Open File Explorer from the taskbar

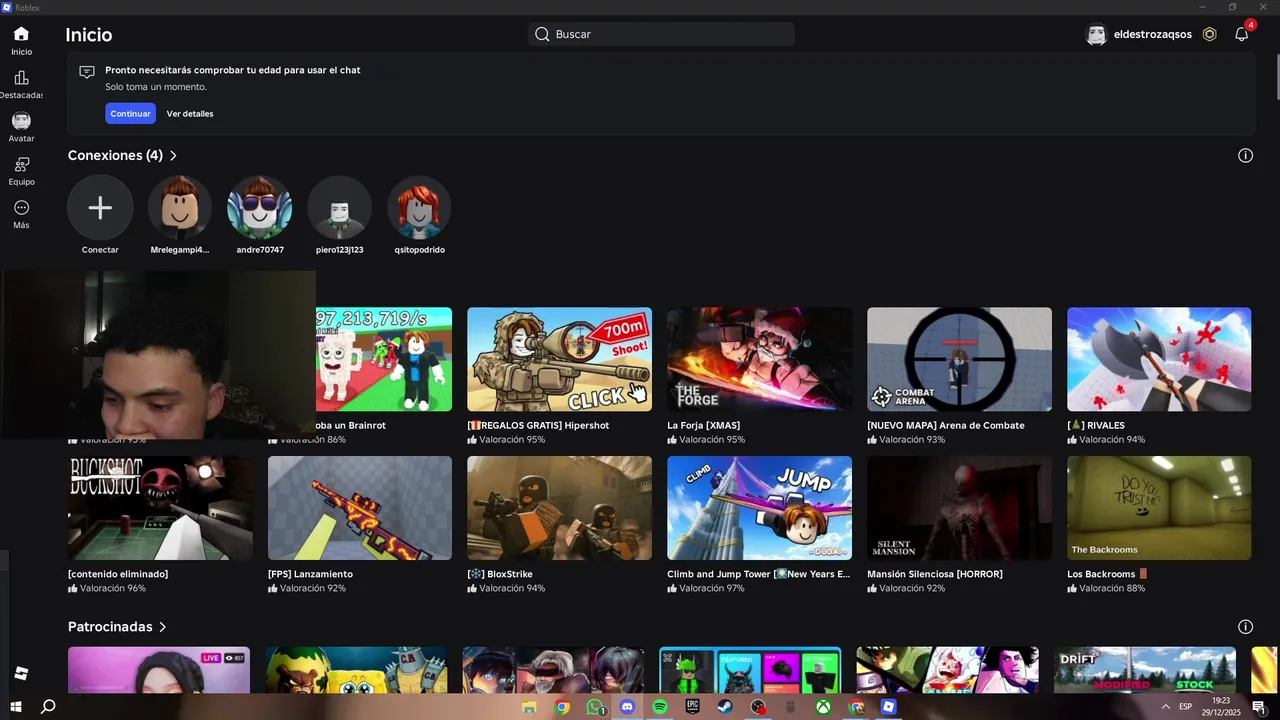click(x=529, y=707)
